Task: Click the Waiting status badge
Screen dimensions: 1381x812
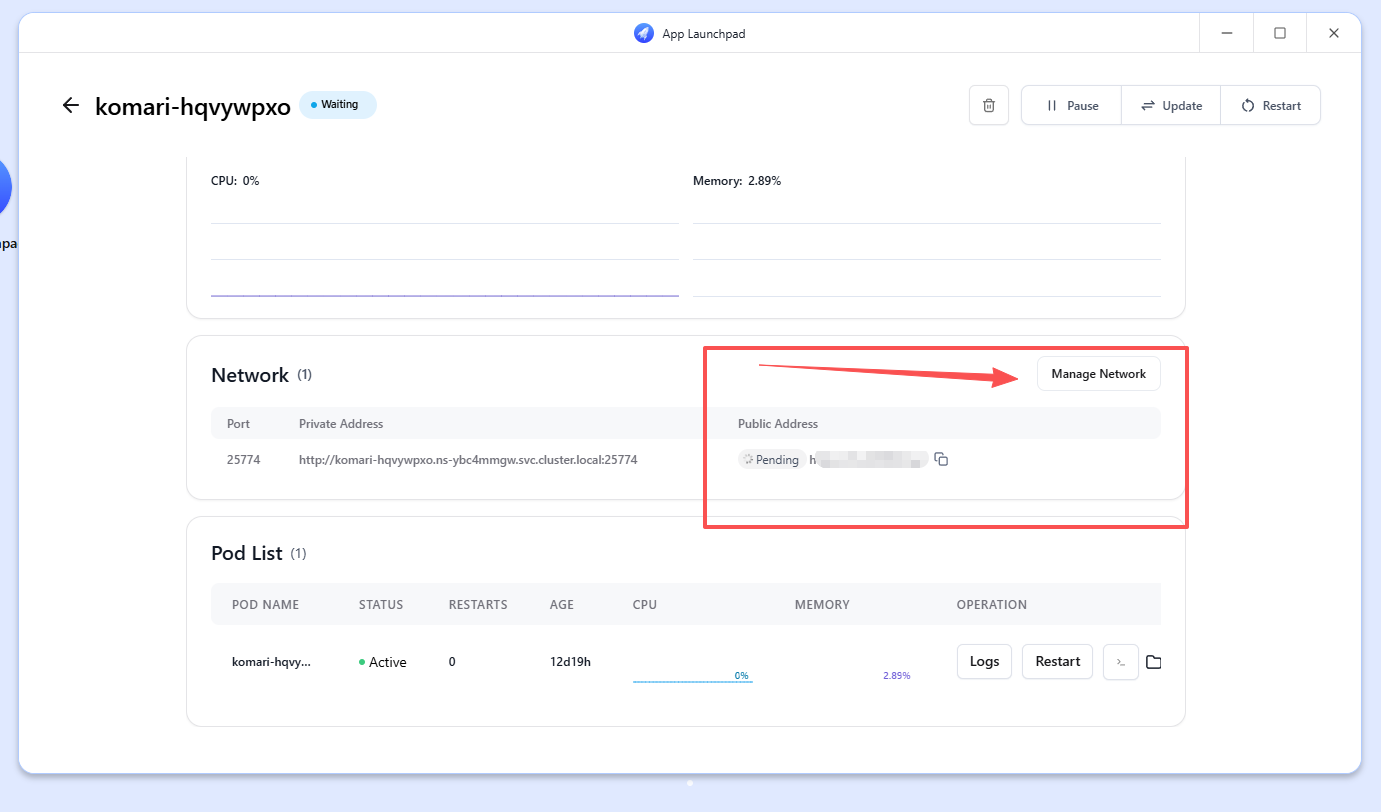Action: pos(337,105)
